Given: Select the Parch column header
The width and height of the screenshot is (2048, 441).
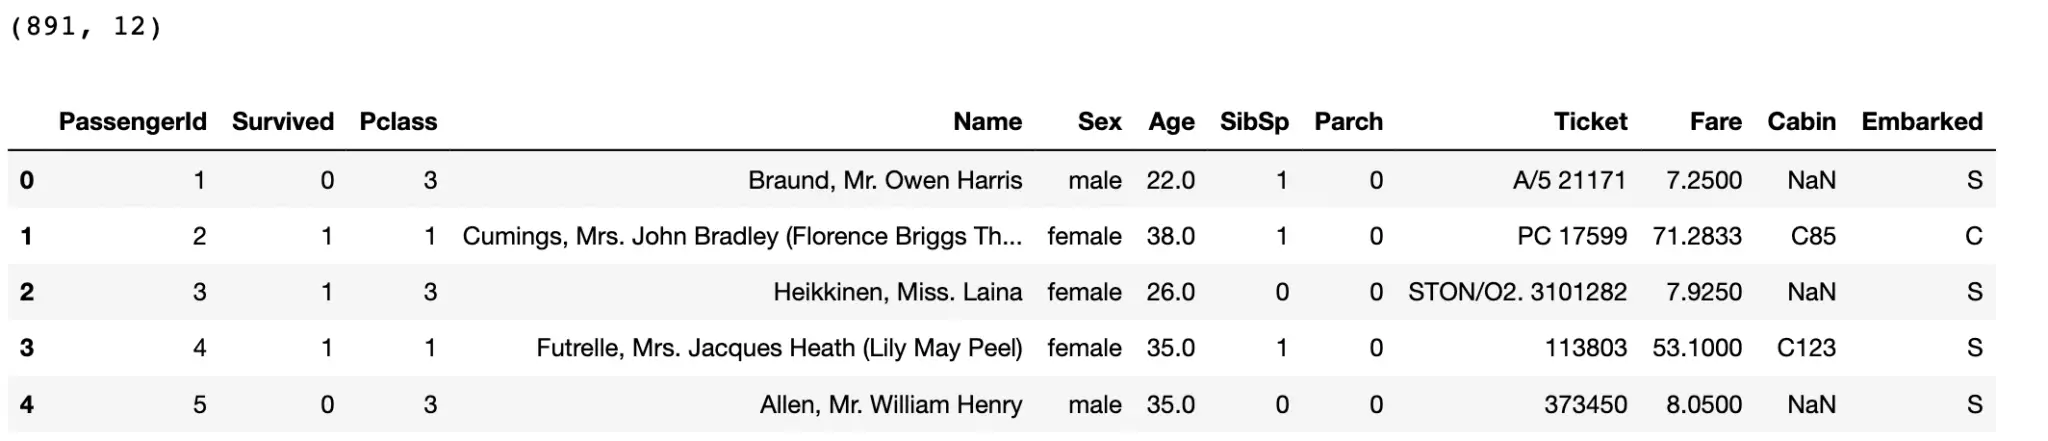Looking at the screenshot, I should (1348, 122).
